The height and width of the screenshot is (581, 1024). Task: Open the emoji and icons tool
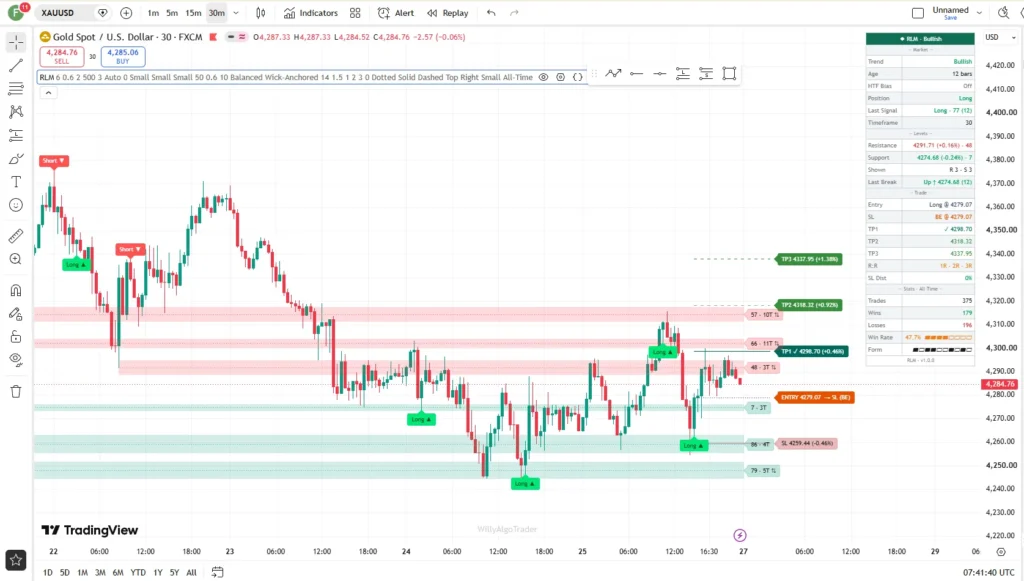(x=16, y=206)
